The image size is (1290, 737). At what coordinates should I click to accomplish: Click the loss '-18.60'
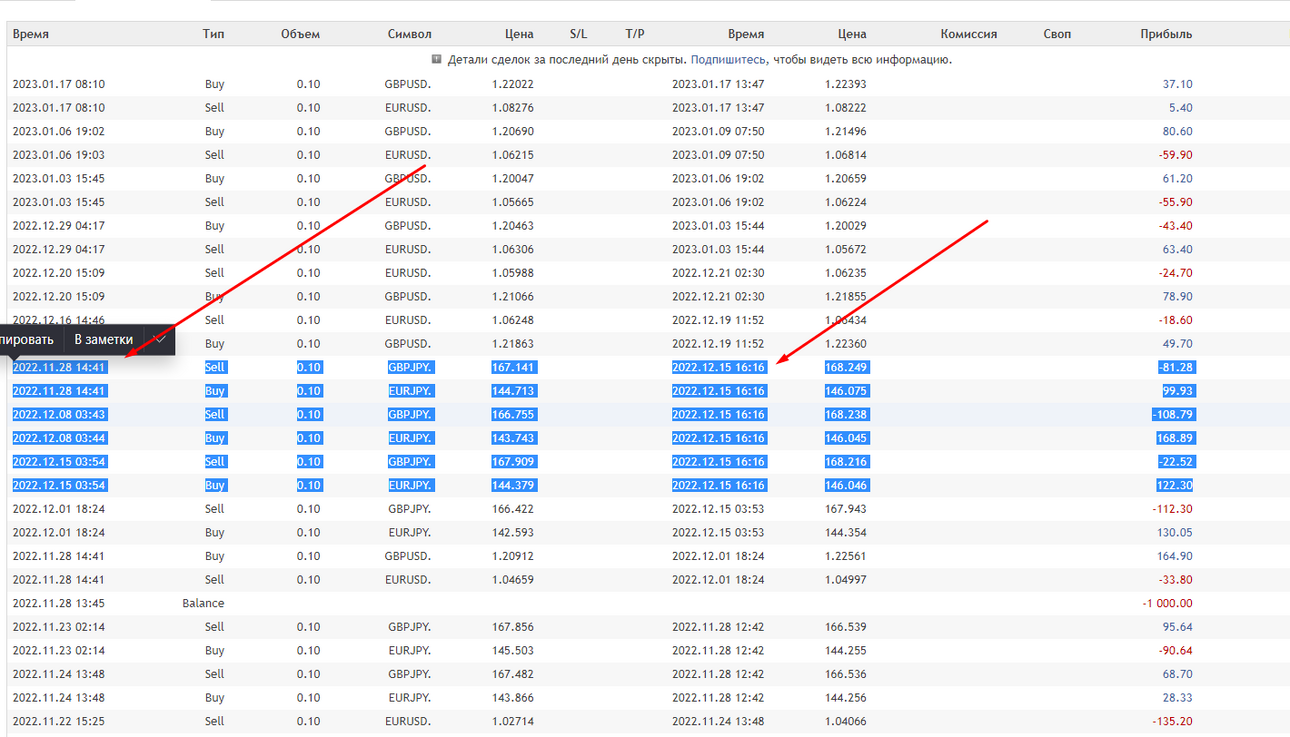click(x=1175, y=320)
